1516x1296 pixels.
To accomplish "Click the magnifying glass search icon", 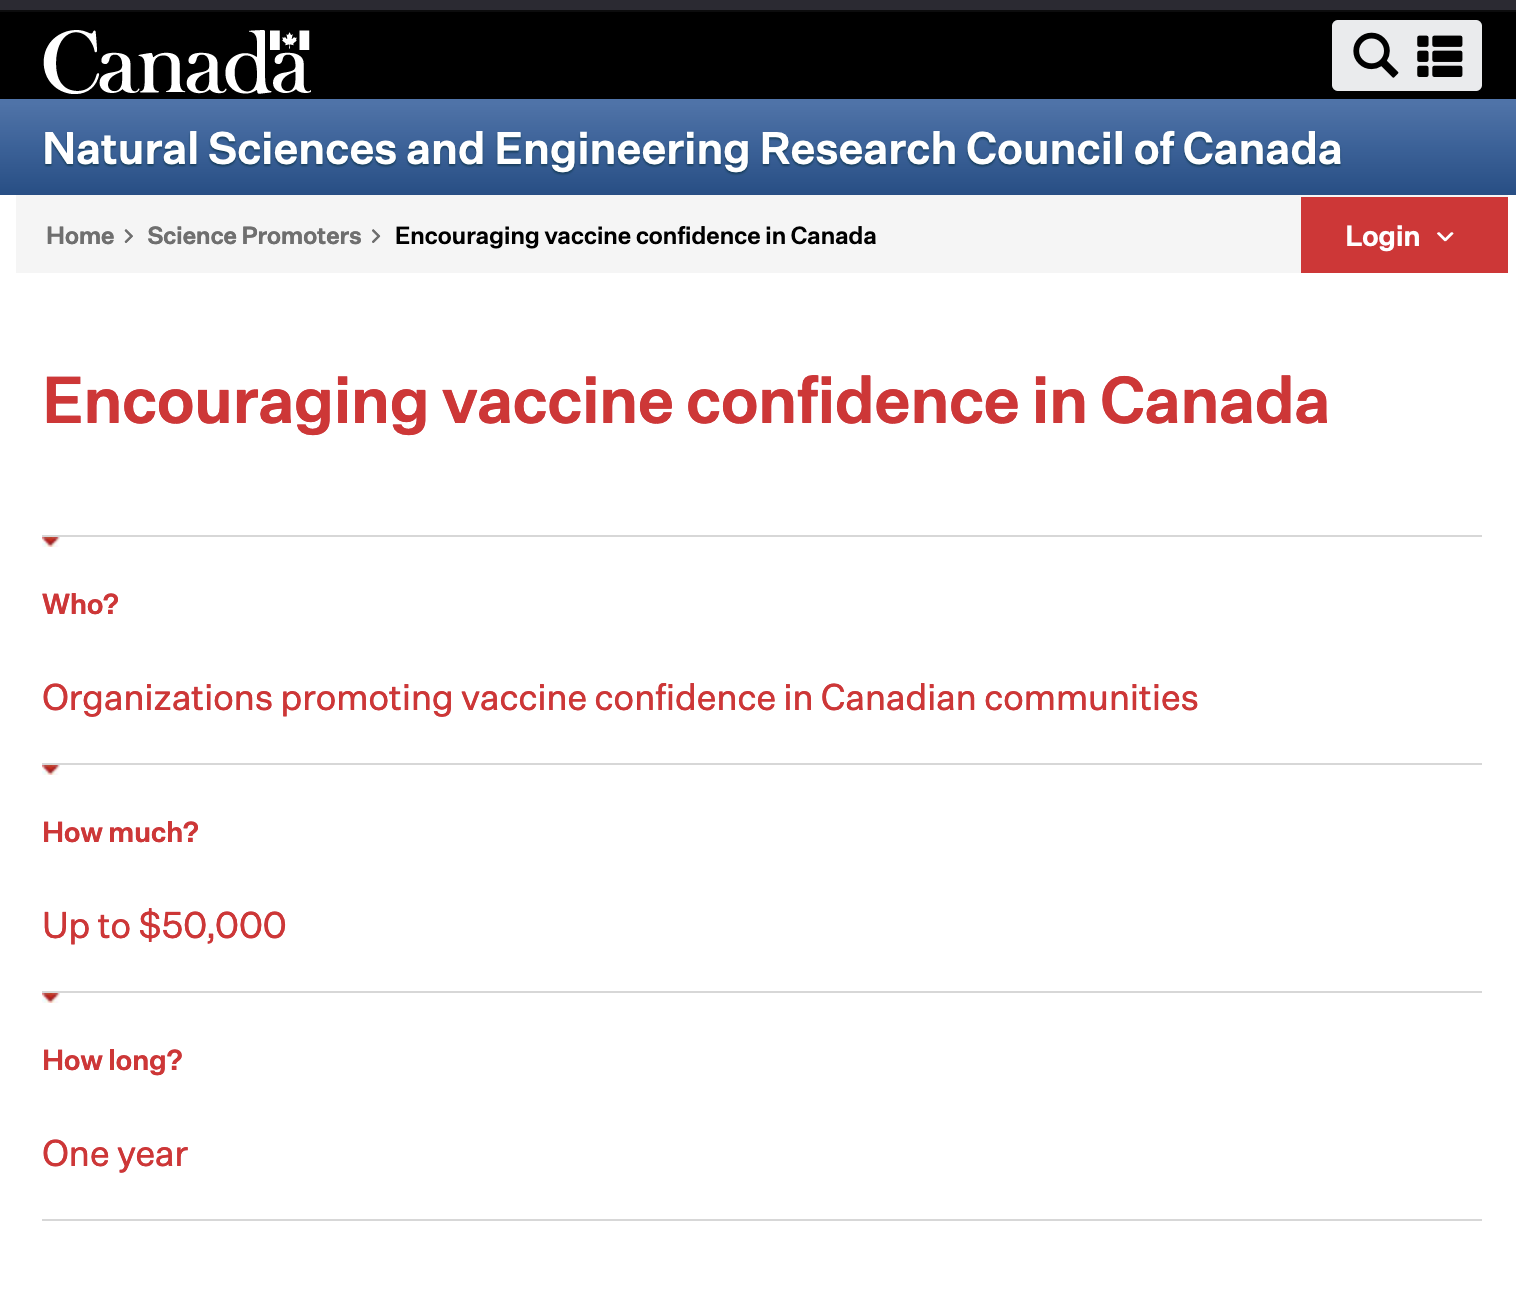I will coord(1375,56).
